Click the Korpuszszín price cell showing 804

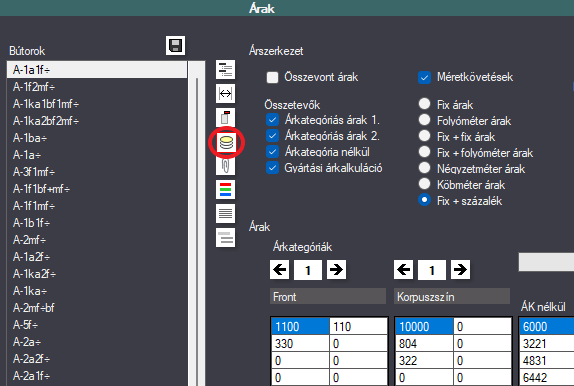(x=424, y=344)
